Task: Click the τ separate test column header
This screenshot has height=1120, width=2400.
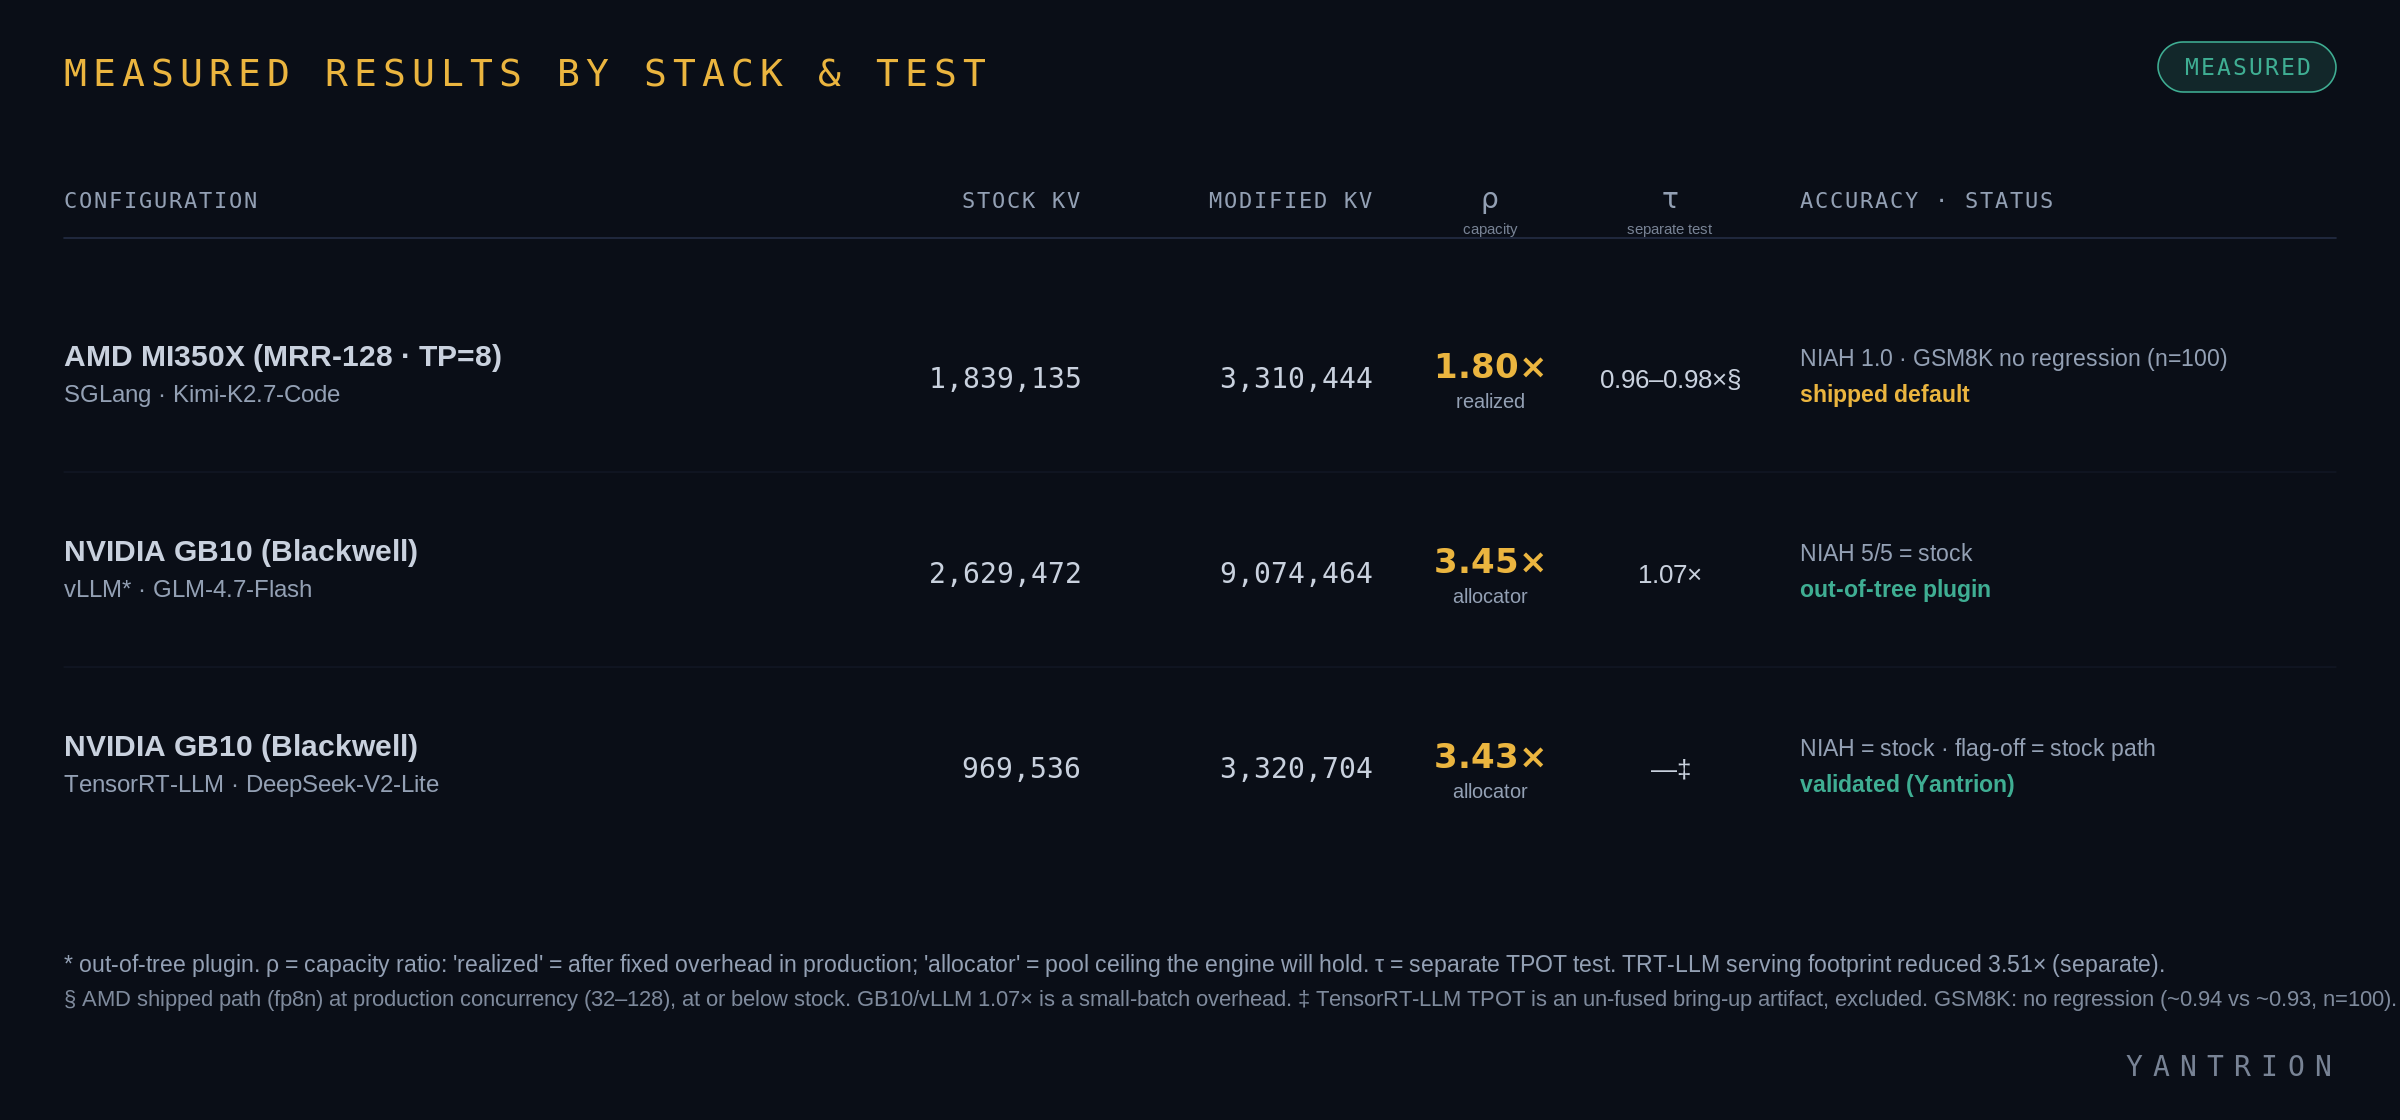Action: [1669, 211]
